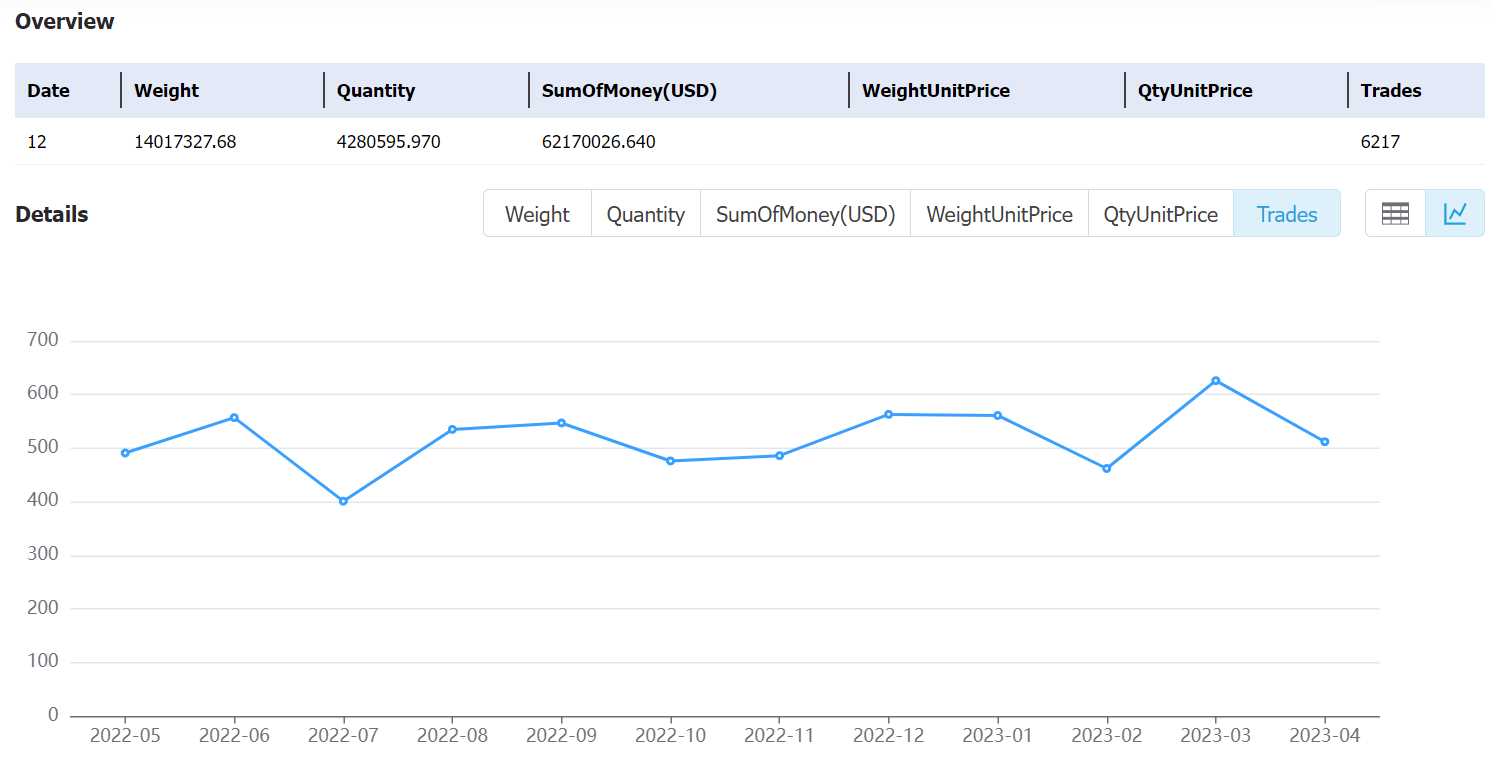Click the SumOfMoney(USD) column header
Image resolution: width=1493 pixels, height=766 pixels.
[x=629, y=90]
